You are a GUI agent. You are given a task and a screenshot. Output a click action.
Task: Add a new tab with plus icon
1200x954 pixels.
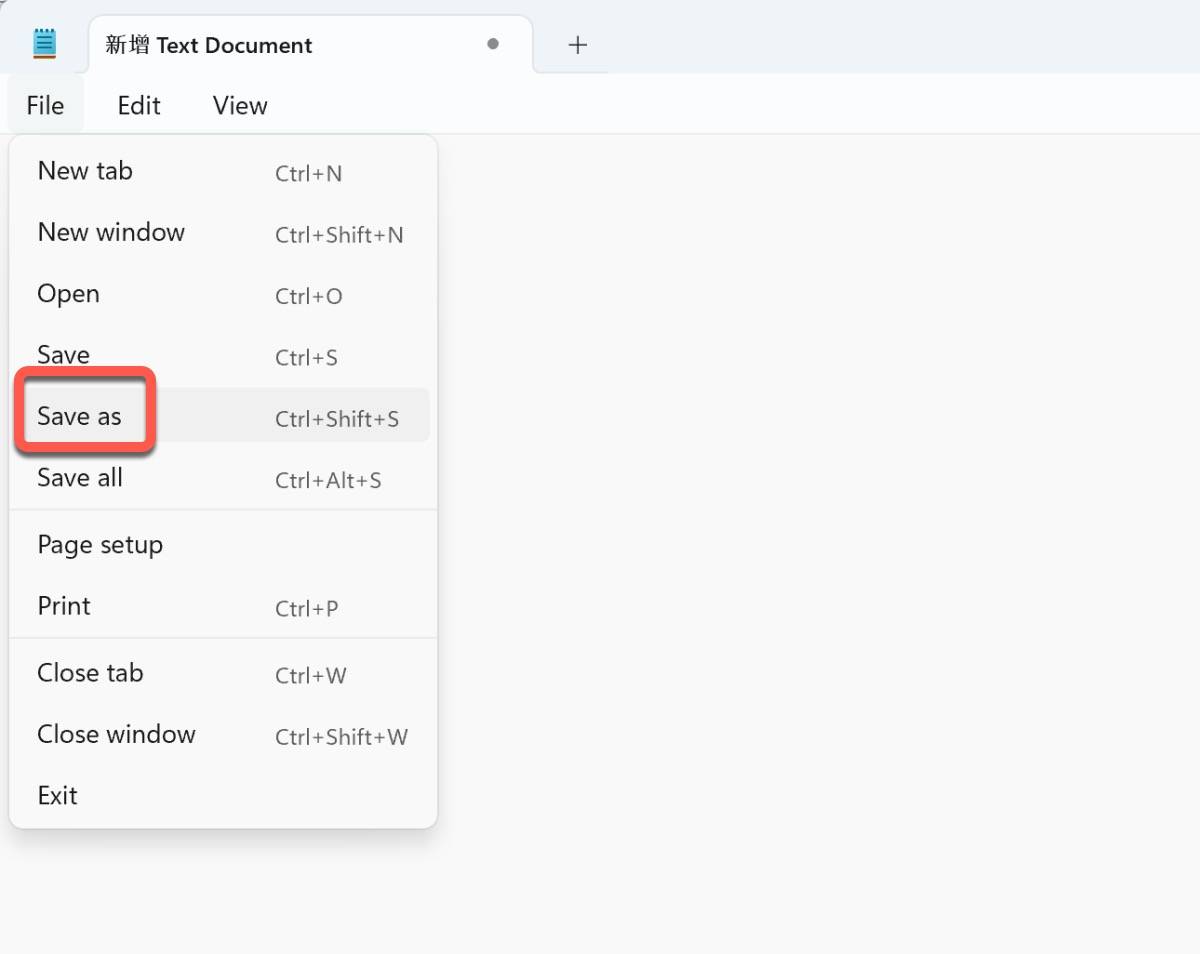tap(577, 45)
